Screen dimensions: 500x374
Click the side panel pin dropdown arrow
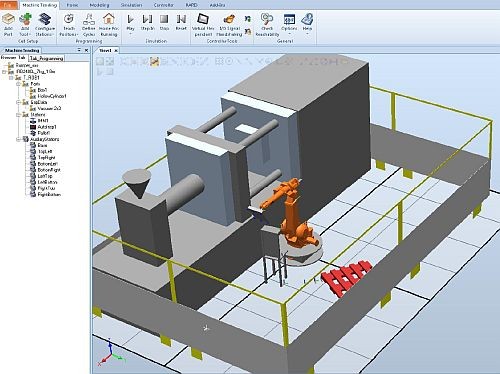[x=79, y=50]
